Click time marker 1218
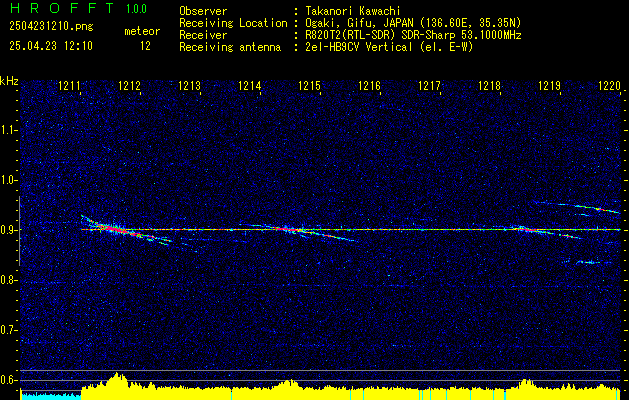Viewport: 629px width, 400px height. click(x=489, y=85)
